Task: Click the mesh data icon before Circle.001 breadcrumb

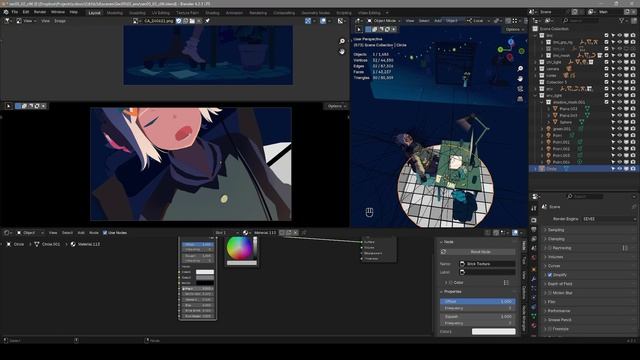Action: pyautogui.click(x=37, y=244)
